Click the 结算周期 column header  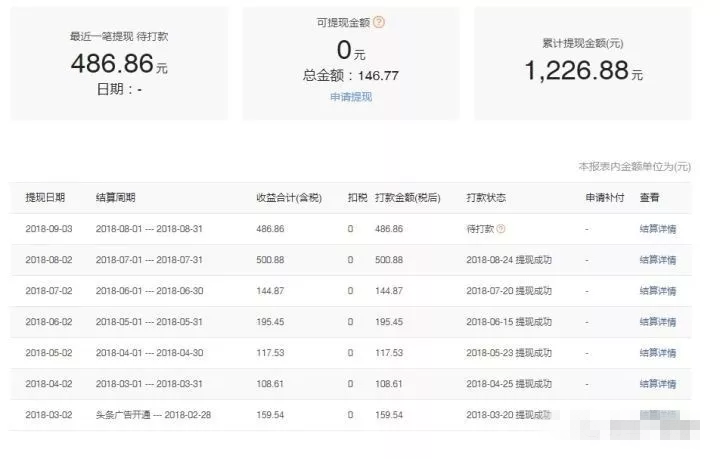[116, 197]
